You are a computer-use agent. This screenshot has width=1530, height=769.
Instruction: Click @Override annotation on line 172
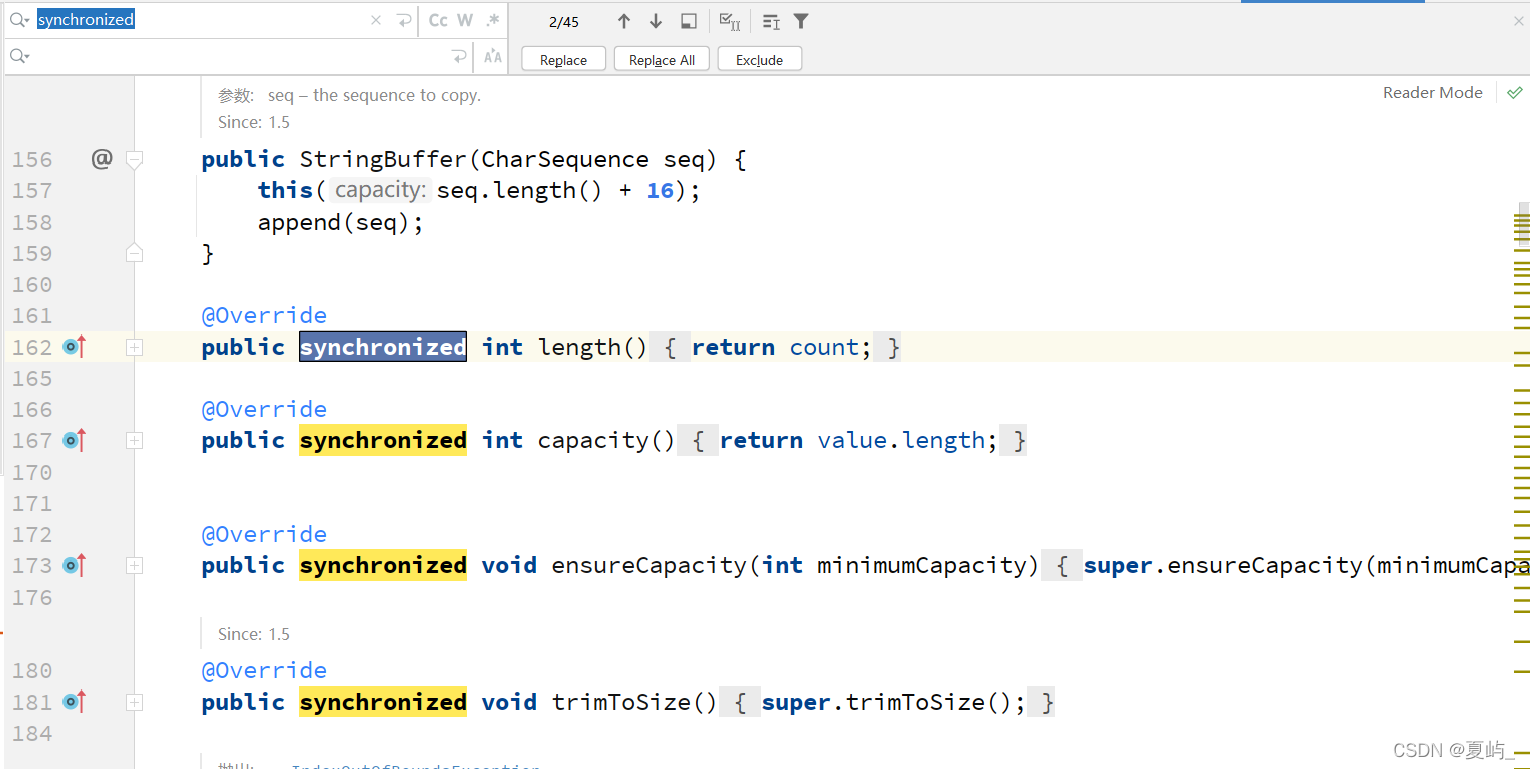point(264,534)
